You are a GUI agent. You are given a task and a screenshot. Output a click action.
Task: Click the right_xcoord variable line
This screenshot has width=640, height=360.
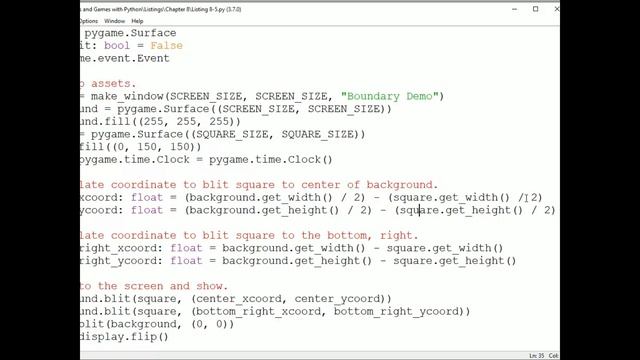[x=292, y=248]
